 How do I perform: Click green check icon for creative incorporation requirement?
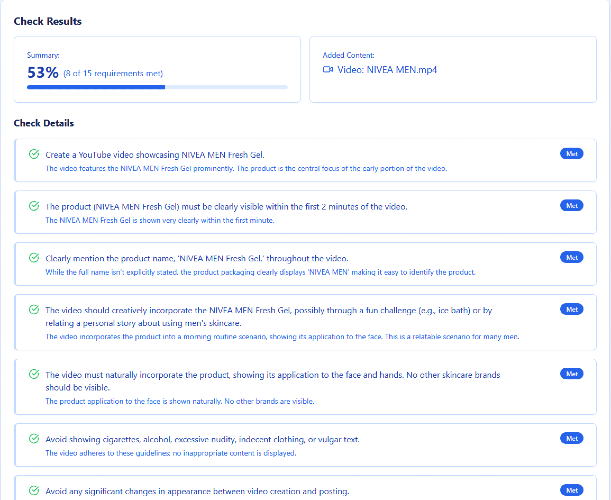(x=34, y=309)
